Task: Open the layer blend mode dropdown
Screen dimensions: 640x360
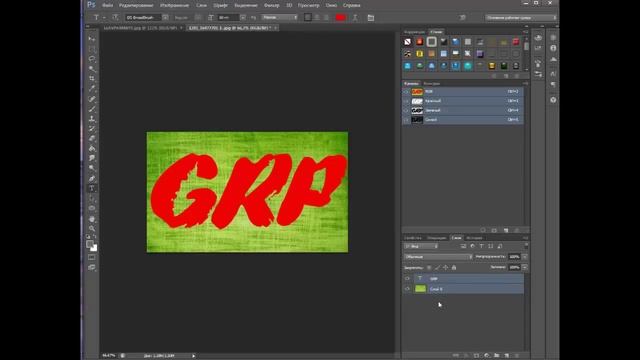Action: [438, 257]
